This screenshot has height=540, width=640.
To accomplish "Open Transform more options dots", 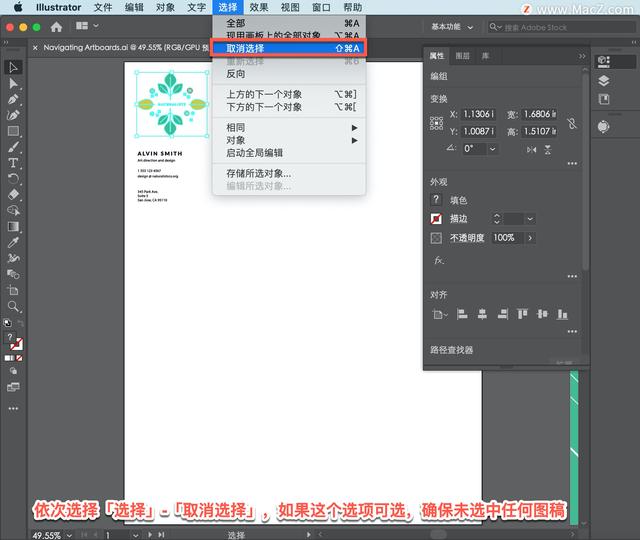I will click(572, 163).
